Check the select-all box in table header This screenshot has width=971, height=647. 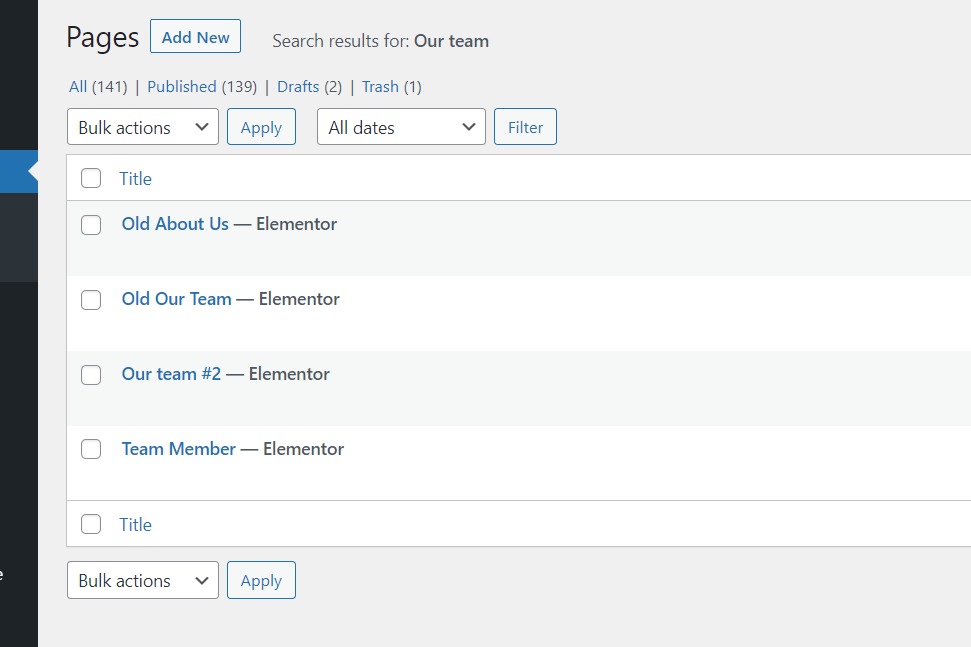91,178
